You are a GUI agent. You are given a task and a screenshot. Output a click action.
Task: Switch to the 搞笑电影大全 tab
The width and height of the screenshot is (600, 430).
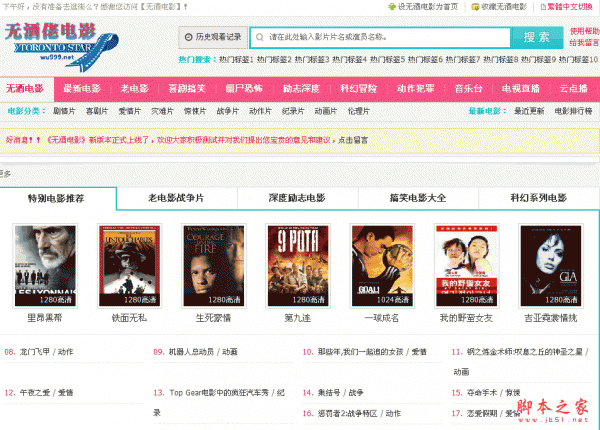(418, 198)
